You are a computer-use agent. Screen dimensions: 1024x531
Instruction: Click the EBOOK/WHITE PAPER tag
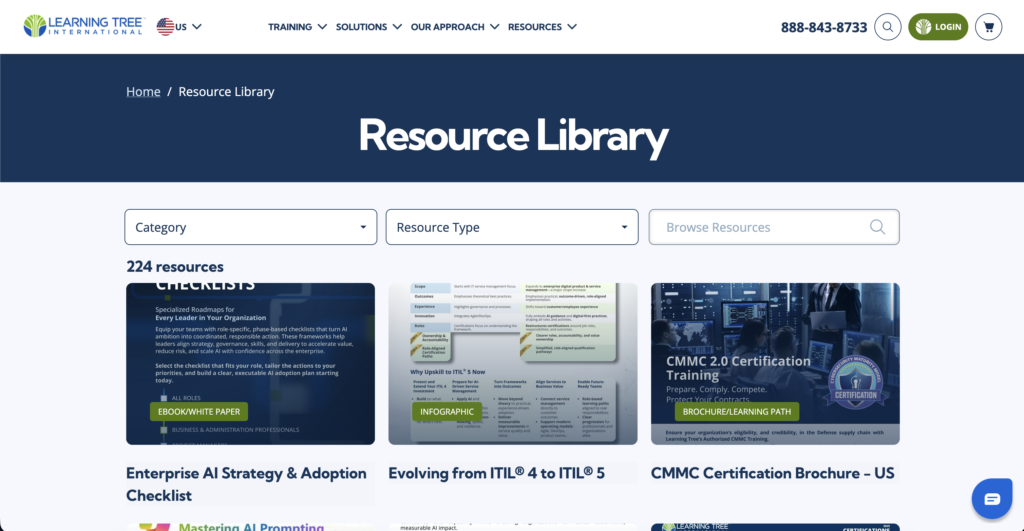(199, 411)
